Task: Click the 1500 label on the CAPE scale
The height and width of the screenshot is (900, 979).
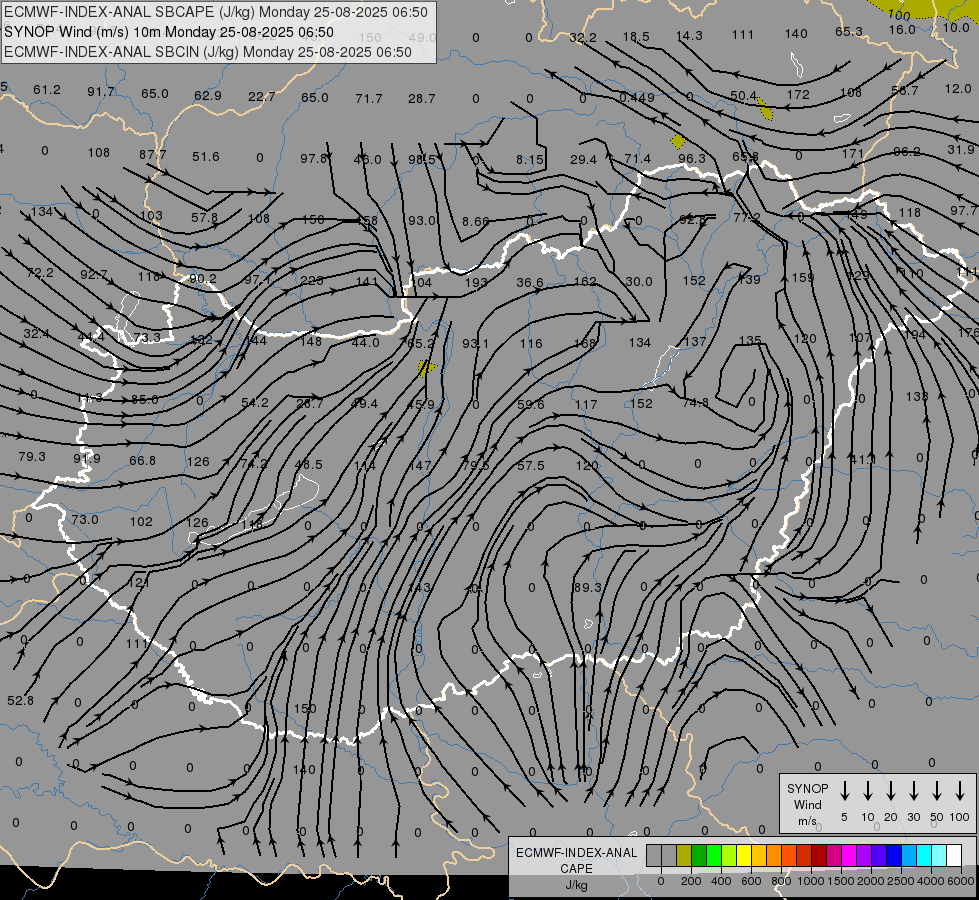Action: pyautogui.click(x=840, y=881)
